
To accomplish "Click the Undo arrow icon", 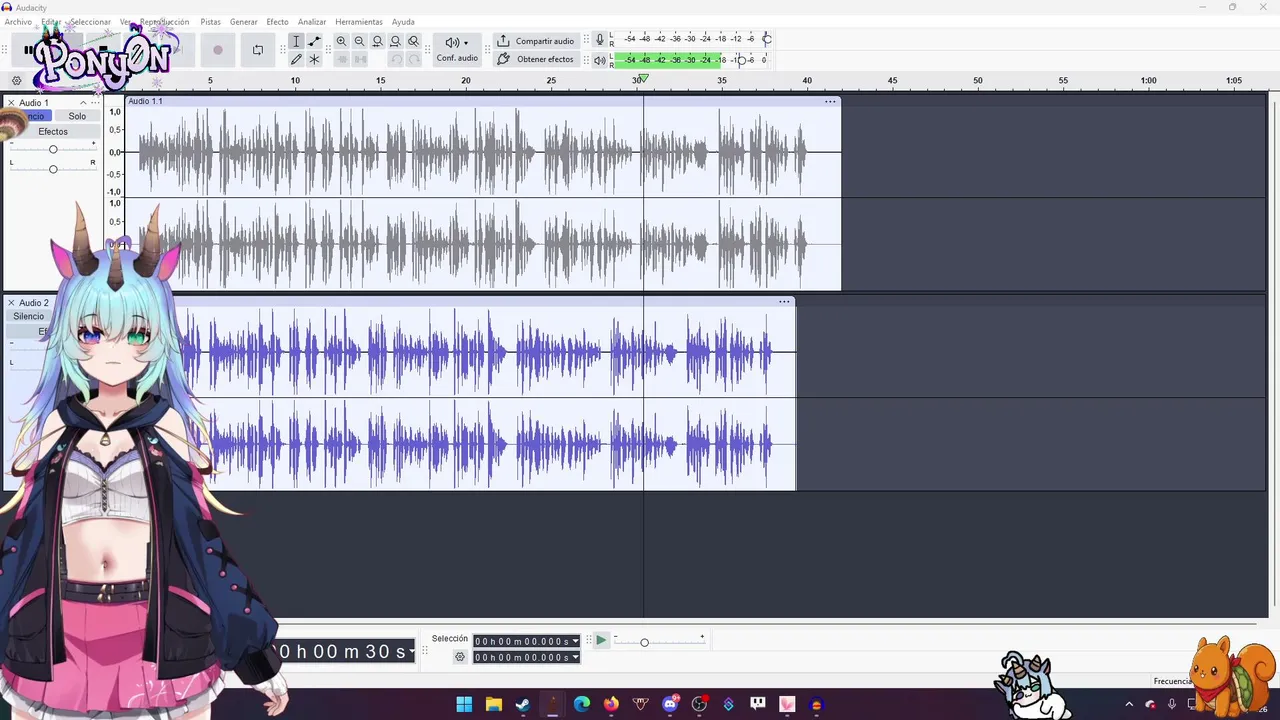I will [396, 59].
